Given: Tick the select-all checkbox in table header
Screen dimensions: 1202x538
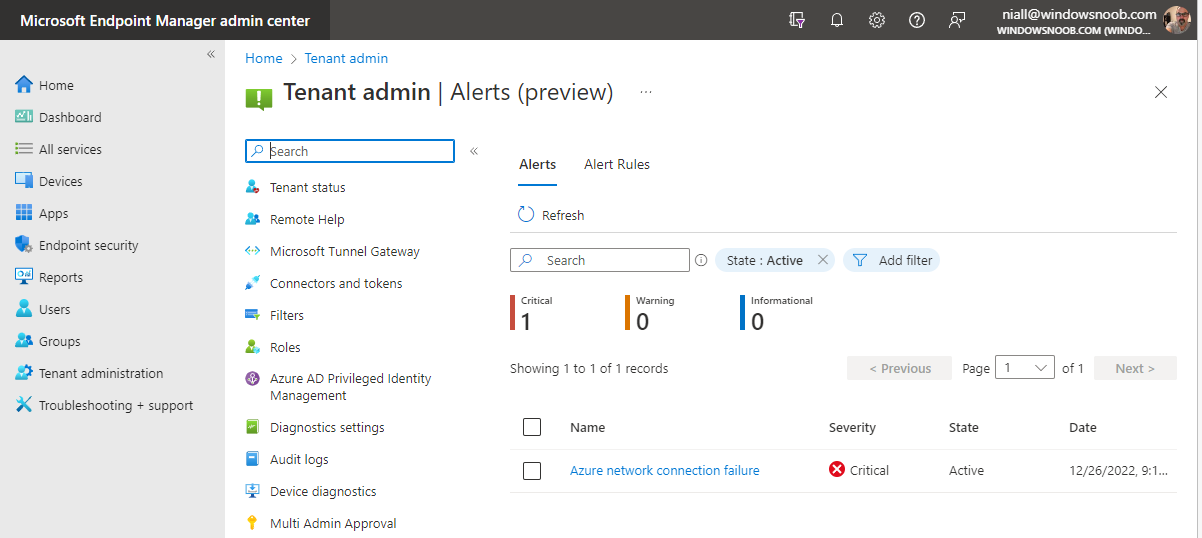Looking at the screenshot, I should tap(532, 427).
